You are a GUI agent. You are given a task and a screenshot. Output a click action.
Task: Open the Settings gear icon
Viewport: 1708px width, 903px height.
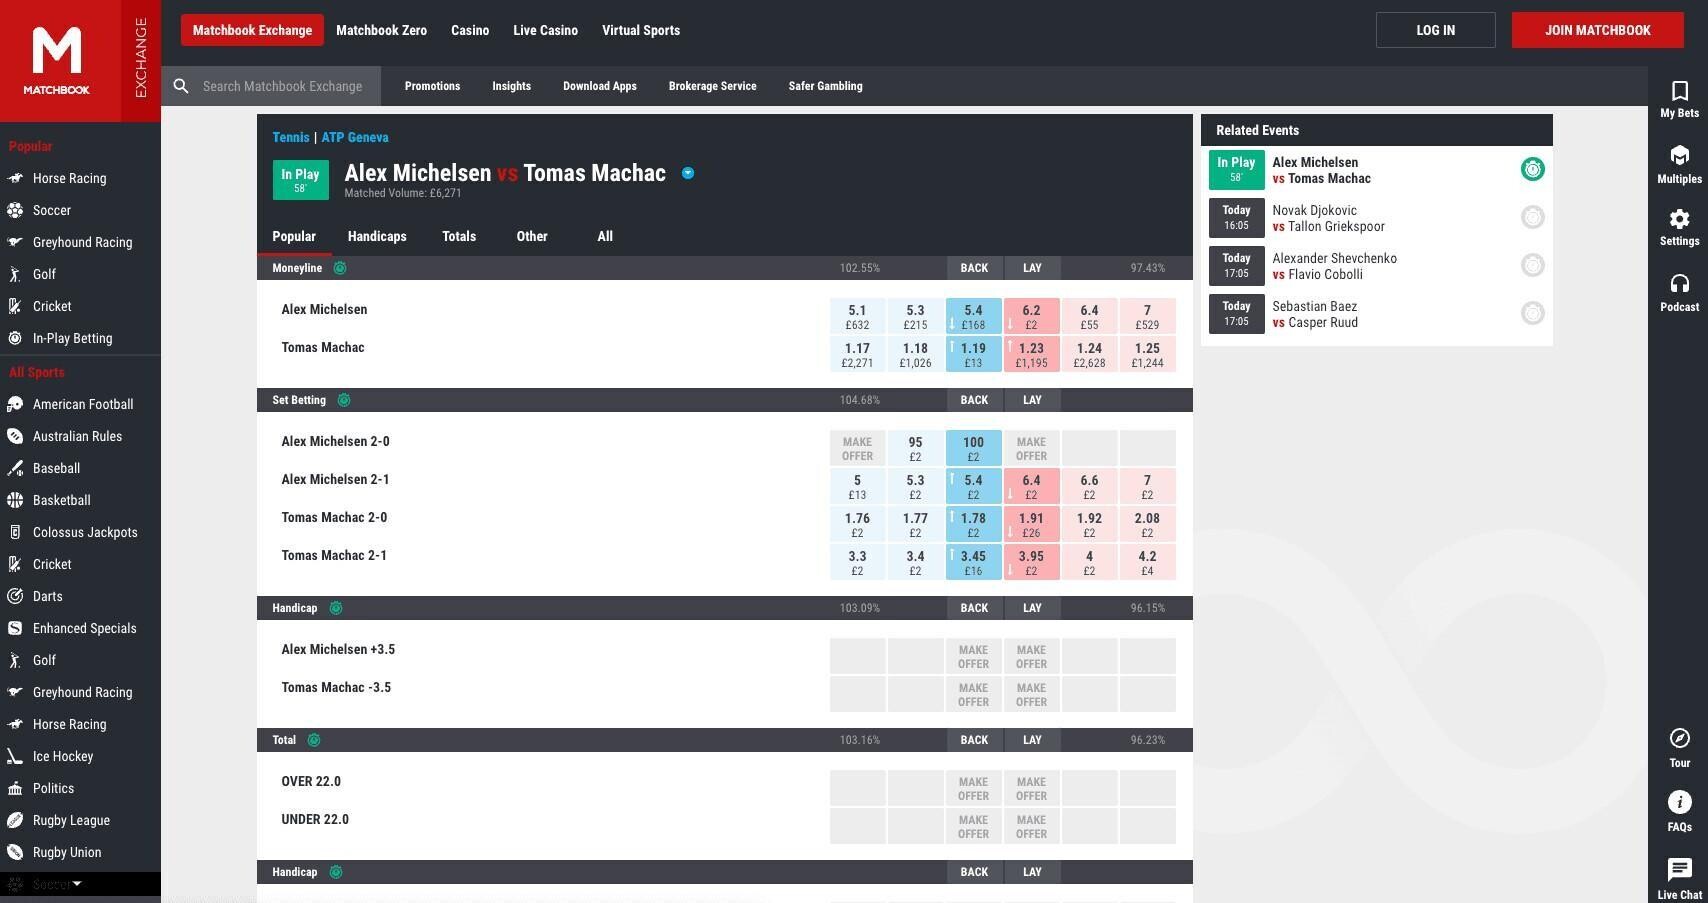click(1679, 219)
